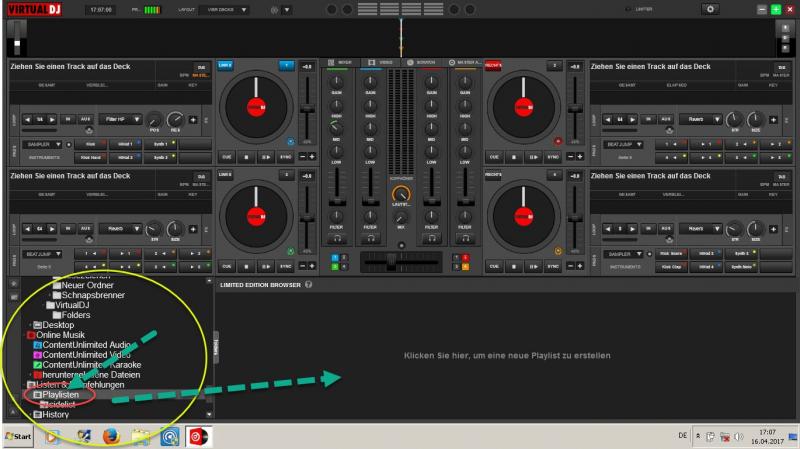Open the BEAT JUMP pads dropdown on top-right deck
The height and width of the screenshot is (449, 800).
tap(623, 144)
